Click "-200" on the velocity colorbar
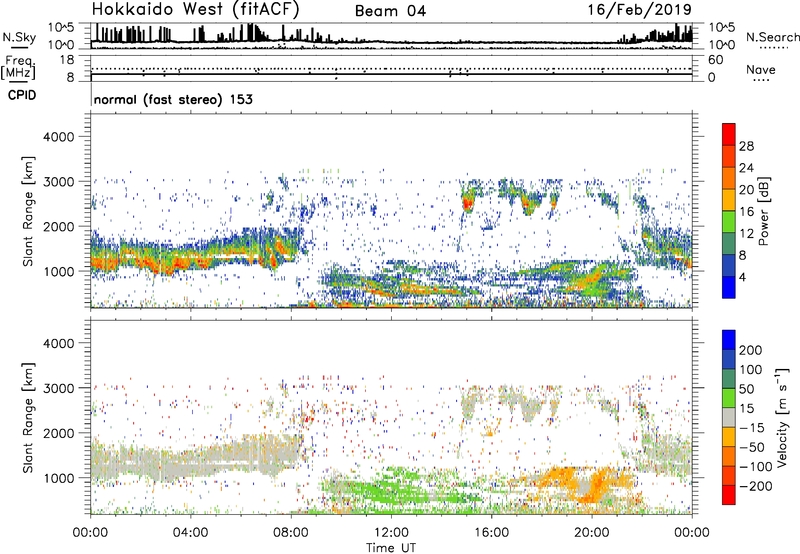 (756, 486)
